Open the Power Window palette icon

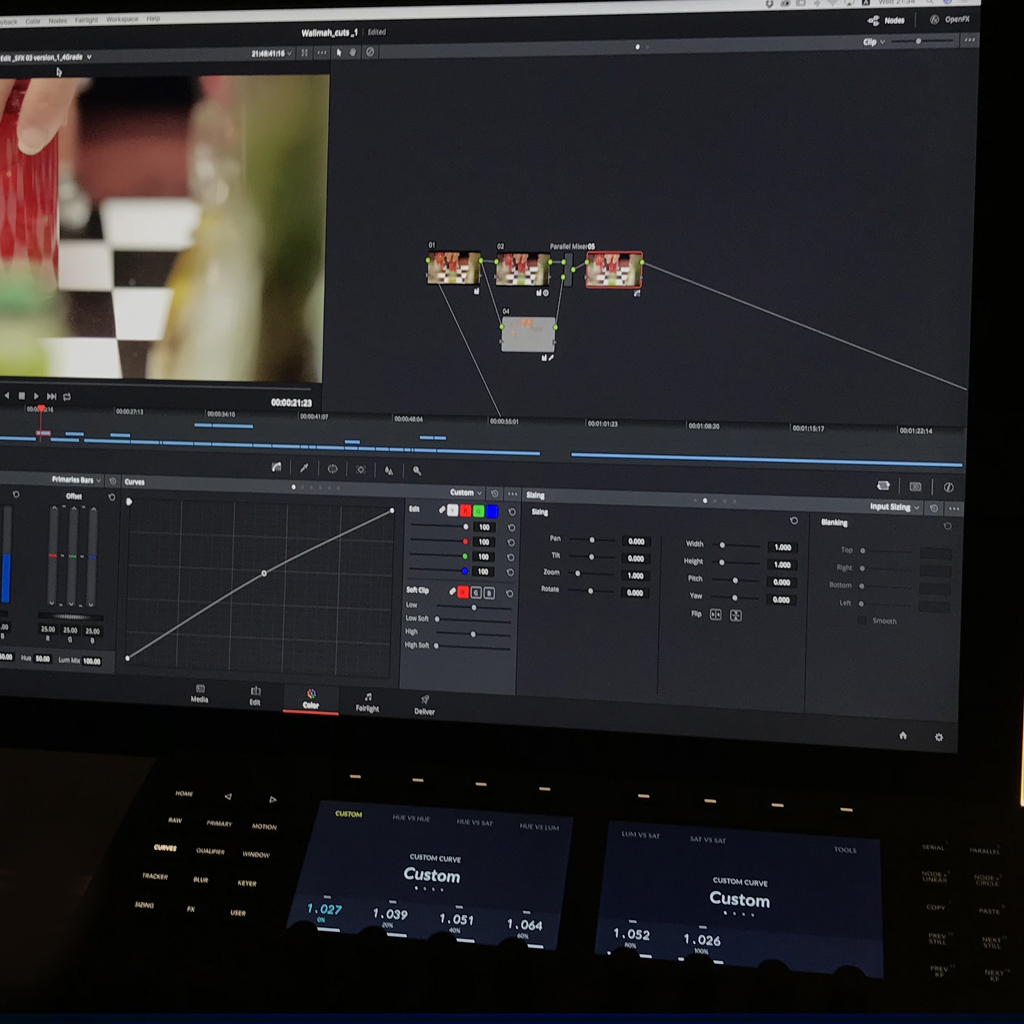tap(332, 469)
